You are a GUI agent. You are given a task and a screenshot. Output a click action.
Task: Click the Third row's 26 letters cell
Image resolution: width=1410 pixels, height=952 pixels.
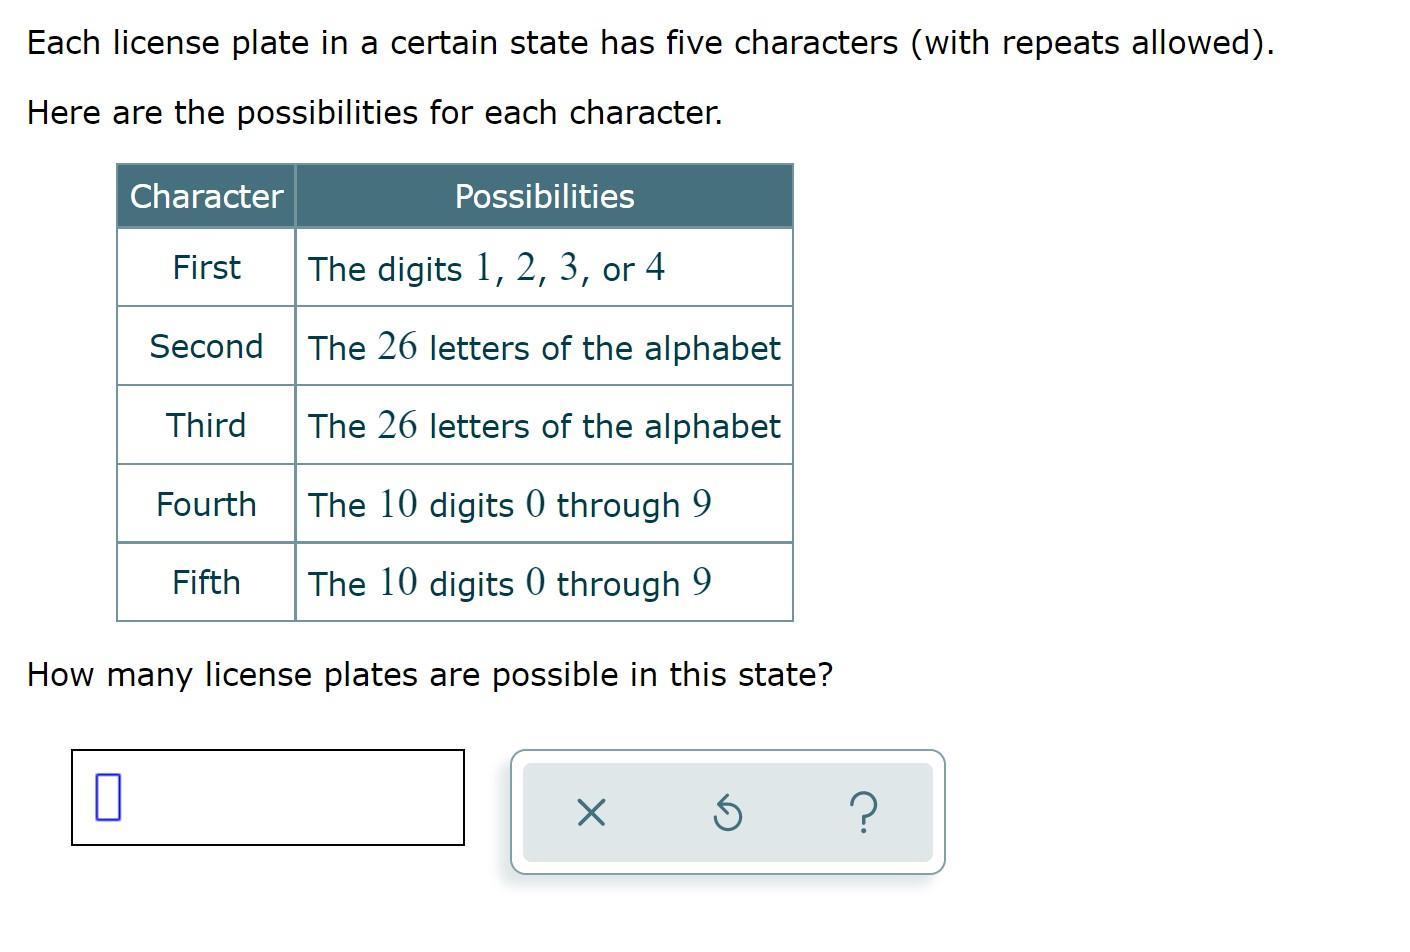(544, 425)
